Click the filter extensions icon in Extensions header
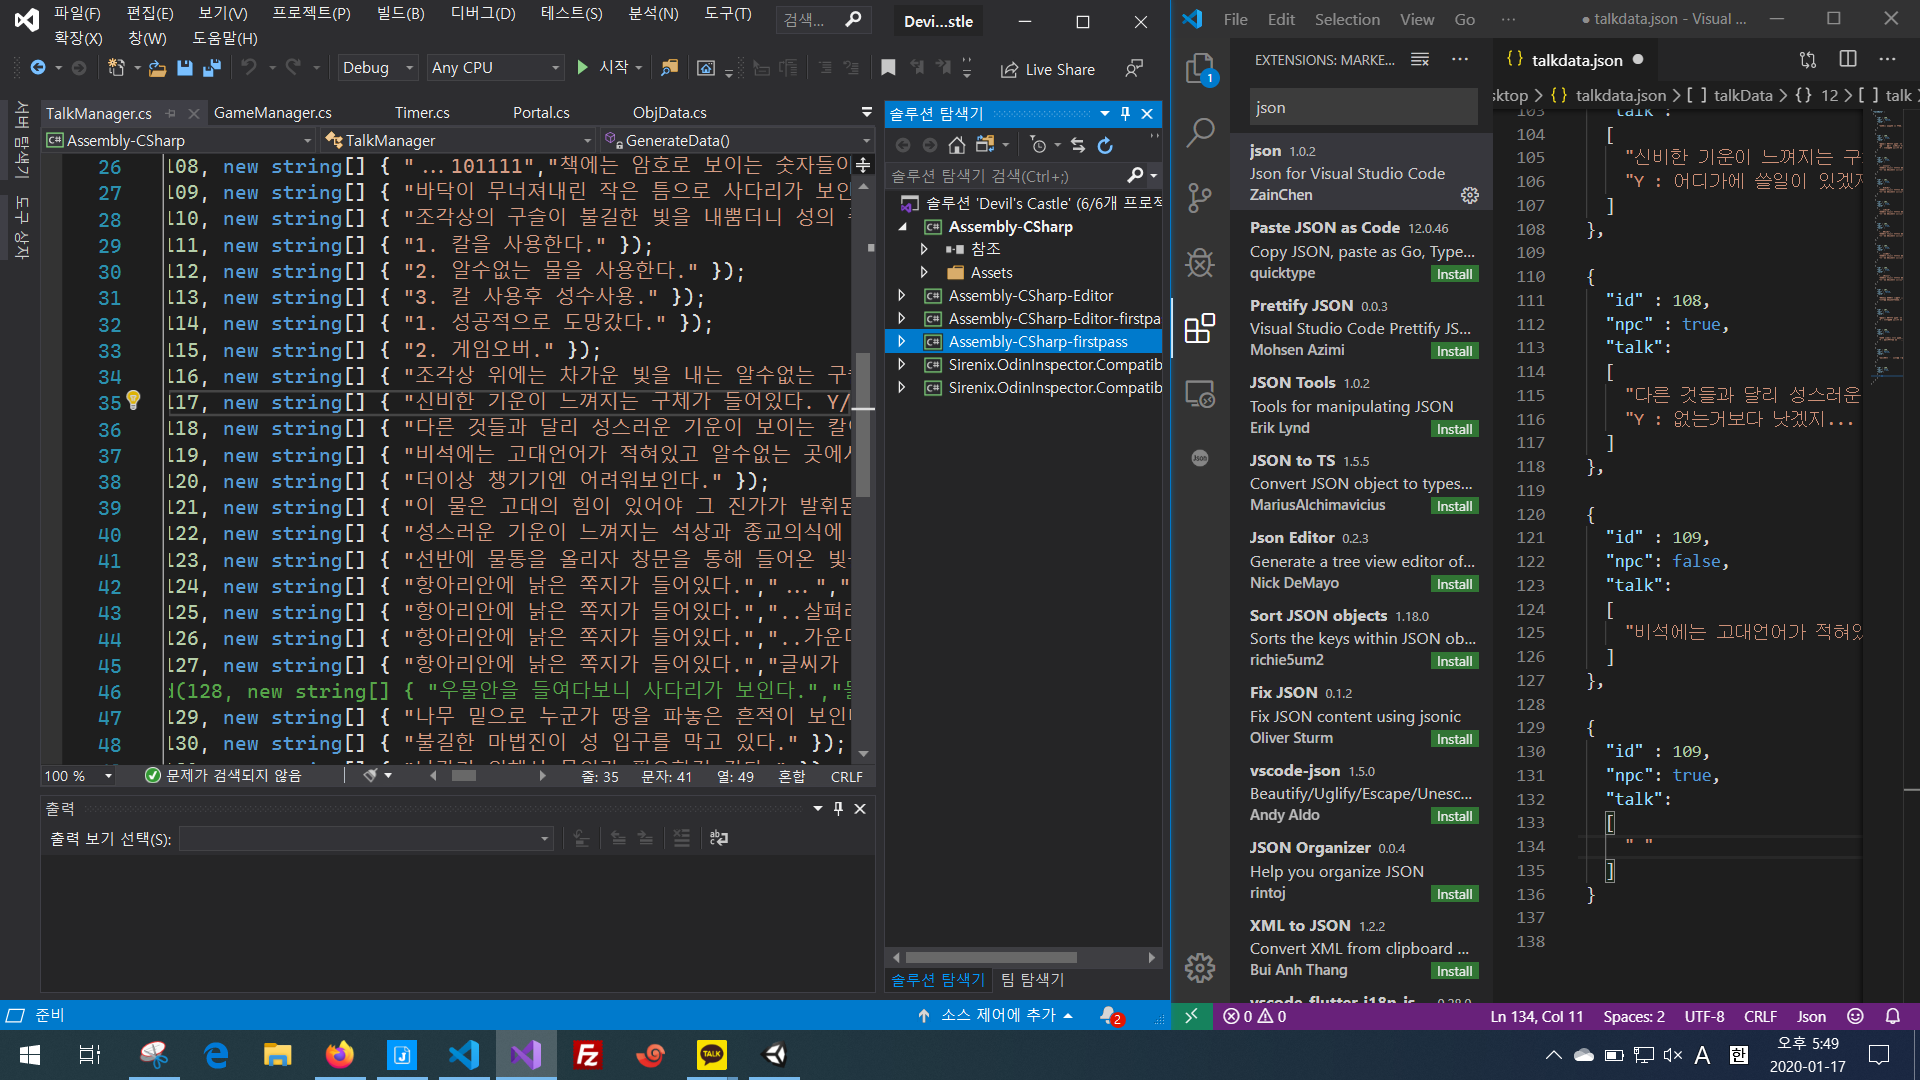This screenshot has width=1920, height=1080. 1420,60
